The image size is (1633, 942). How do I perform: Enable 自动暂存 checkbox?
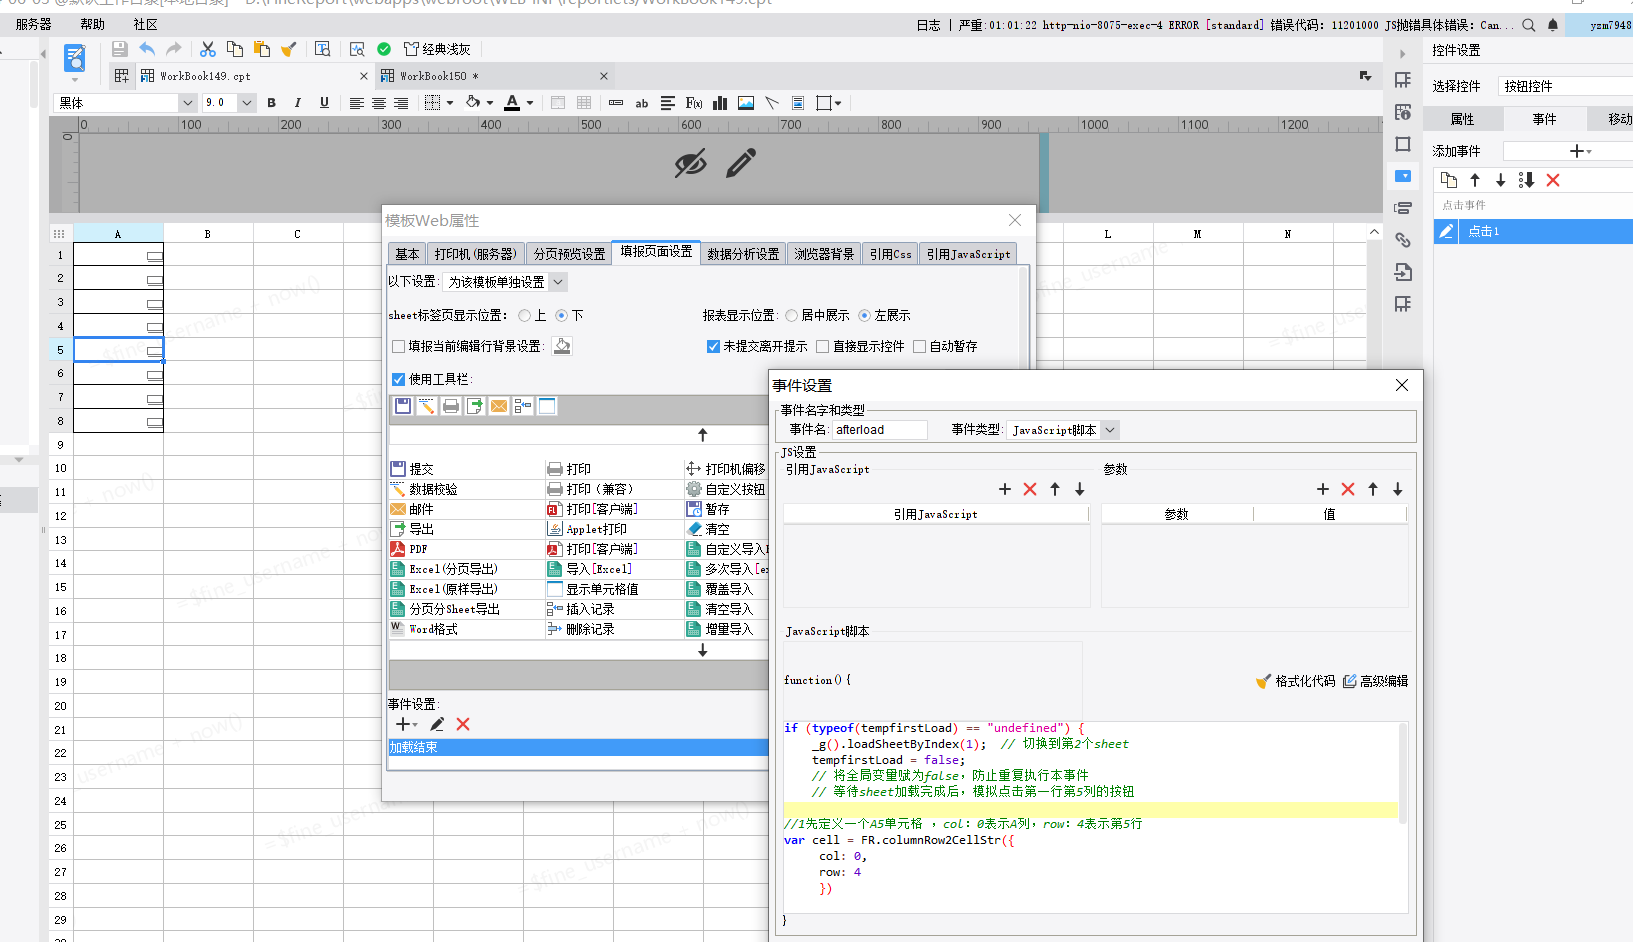920,346
